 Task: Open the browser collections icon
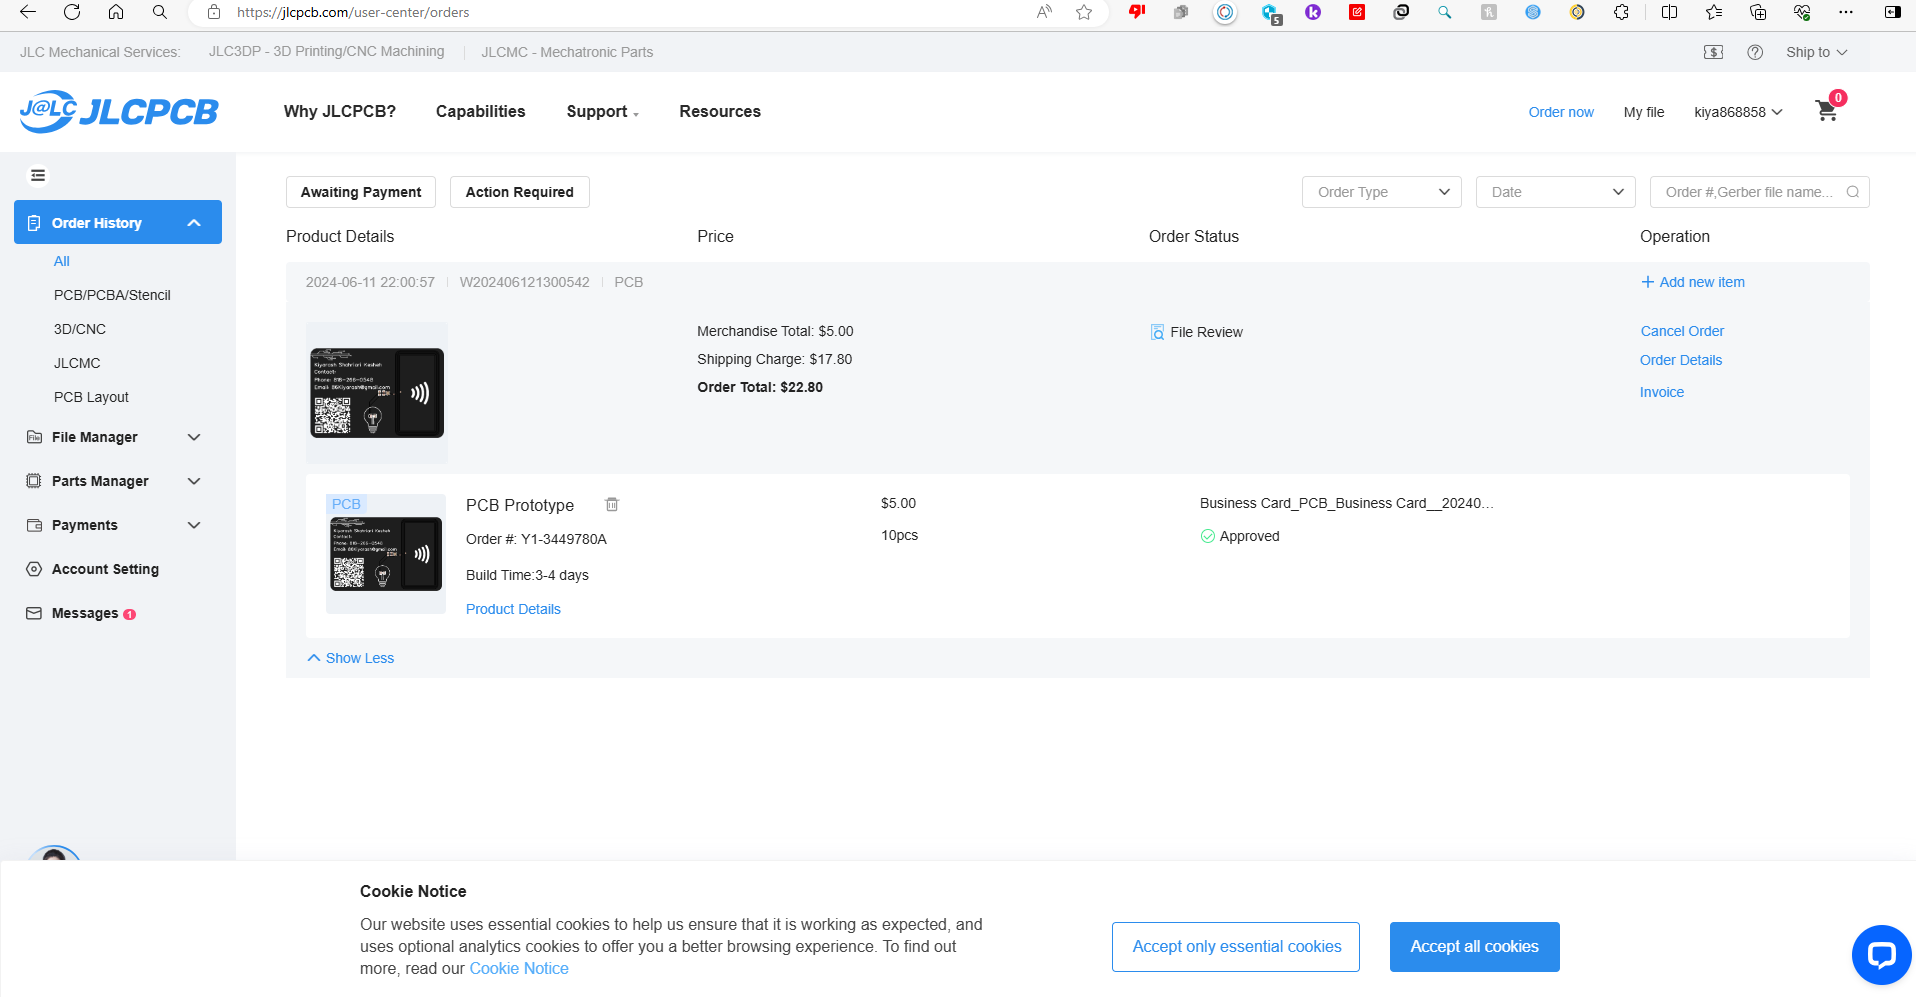(x=1758, y=12)
